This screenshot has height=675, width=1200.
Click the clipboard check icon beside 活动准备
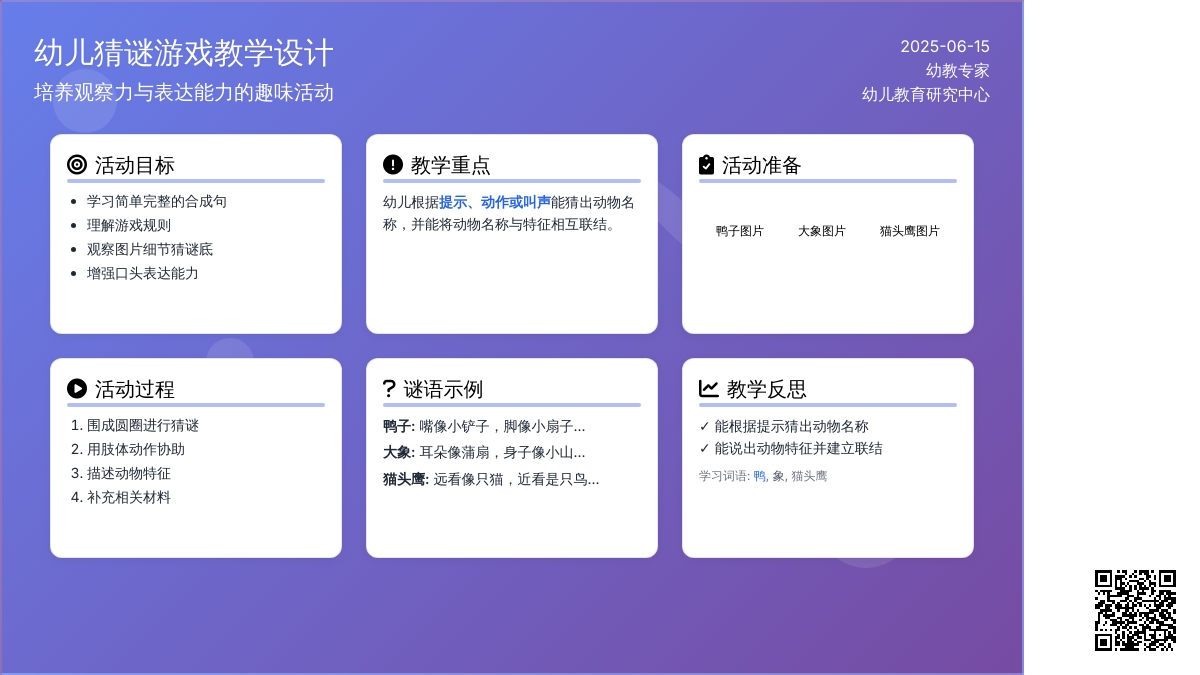coord(707,165)
